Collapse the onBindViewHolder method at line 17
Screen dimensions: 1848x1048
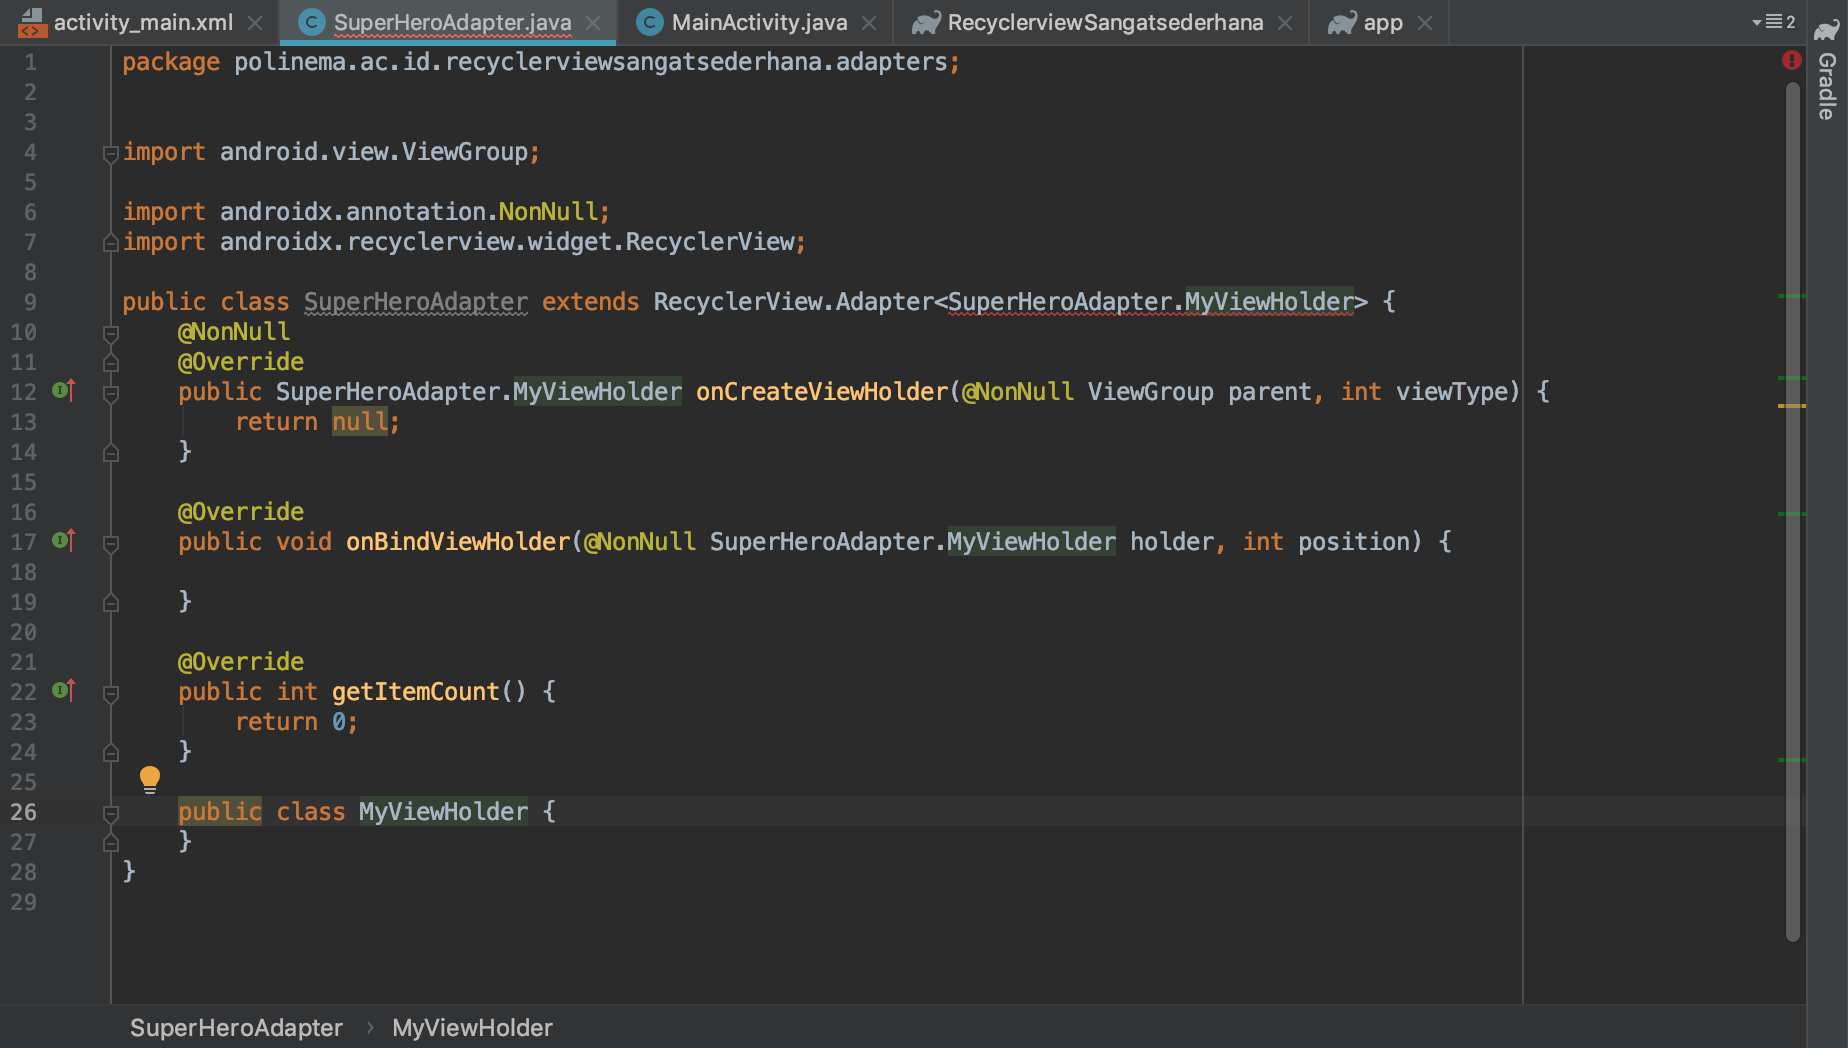tap(111, 544)
